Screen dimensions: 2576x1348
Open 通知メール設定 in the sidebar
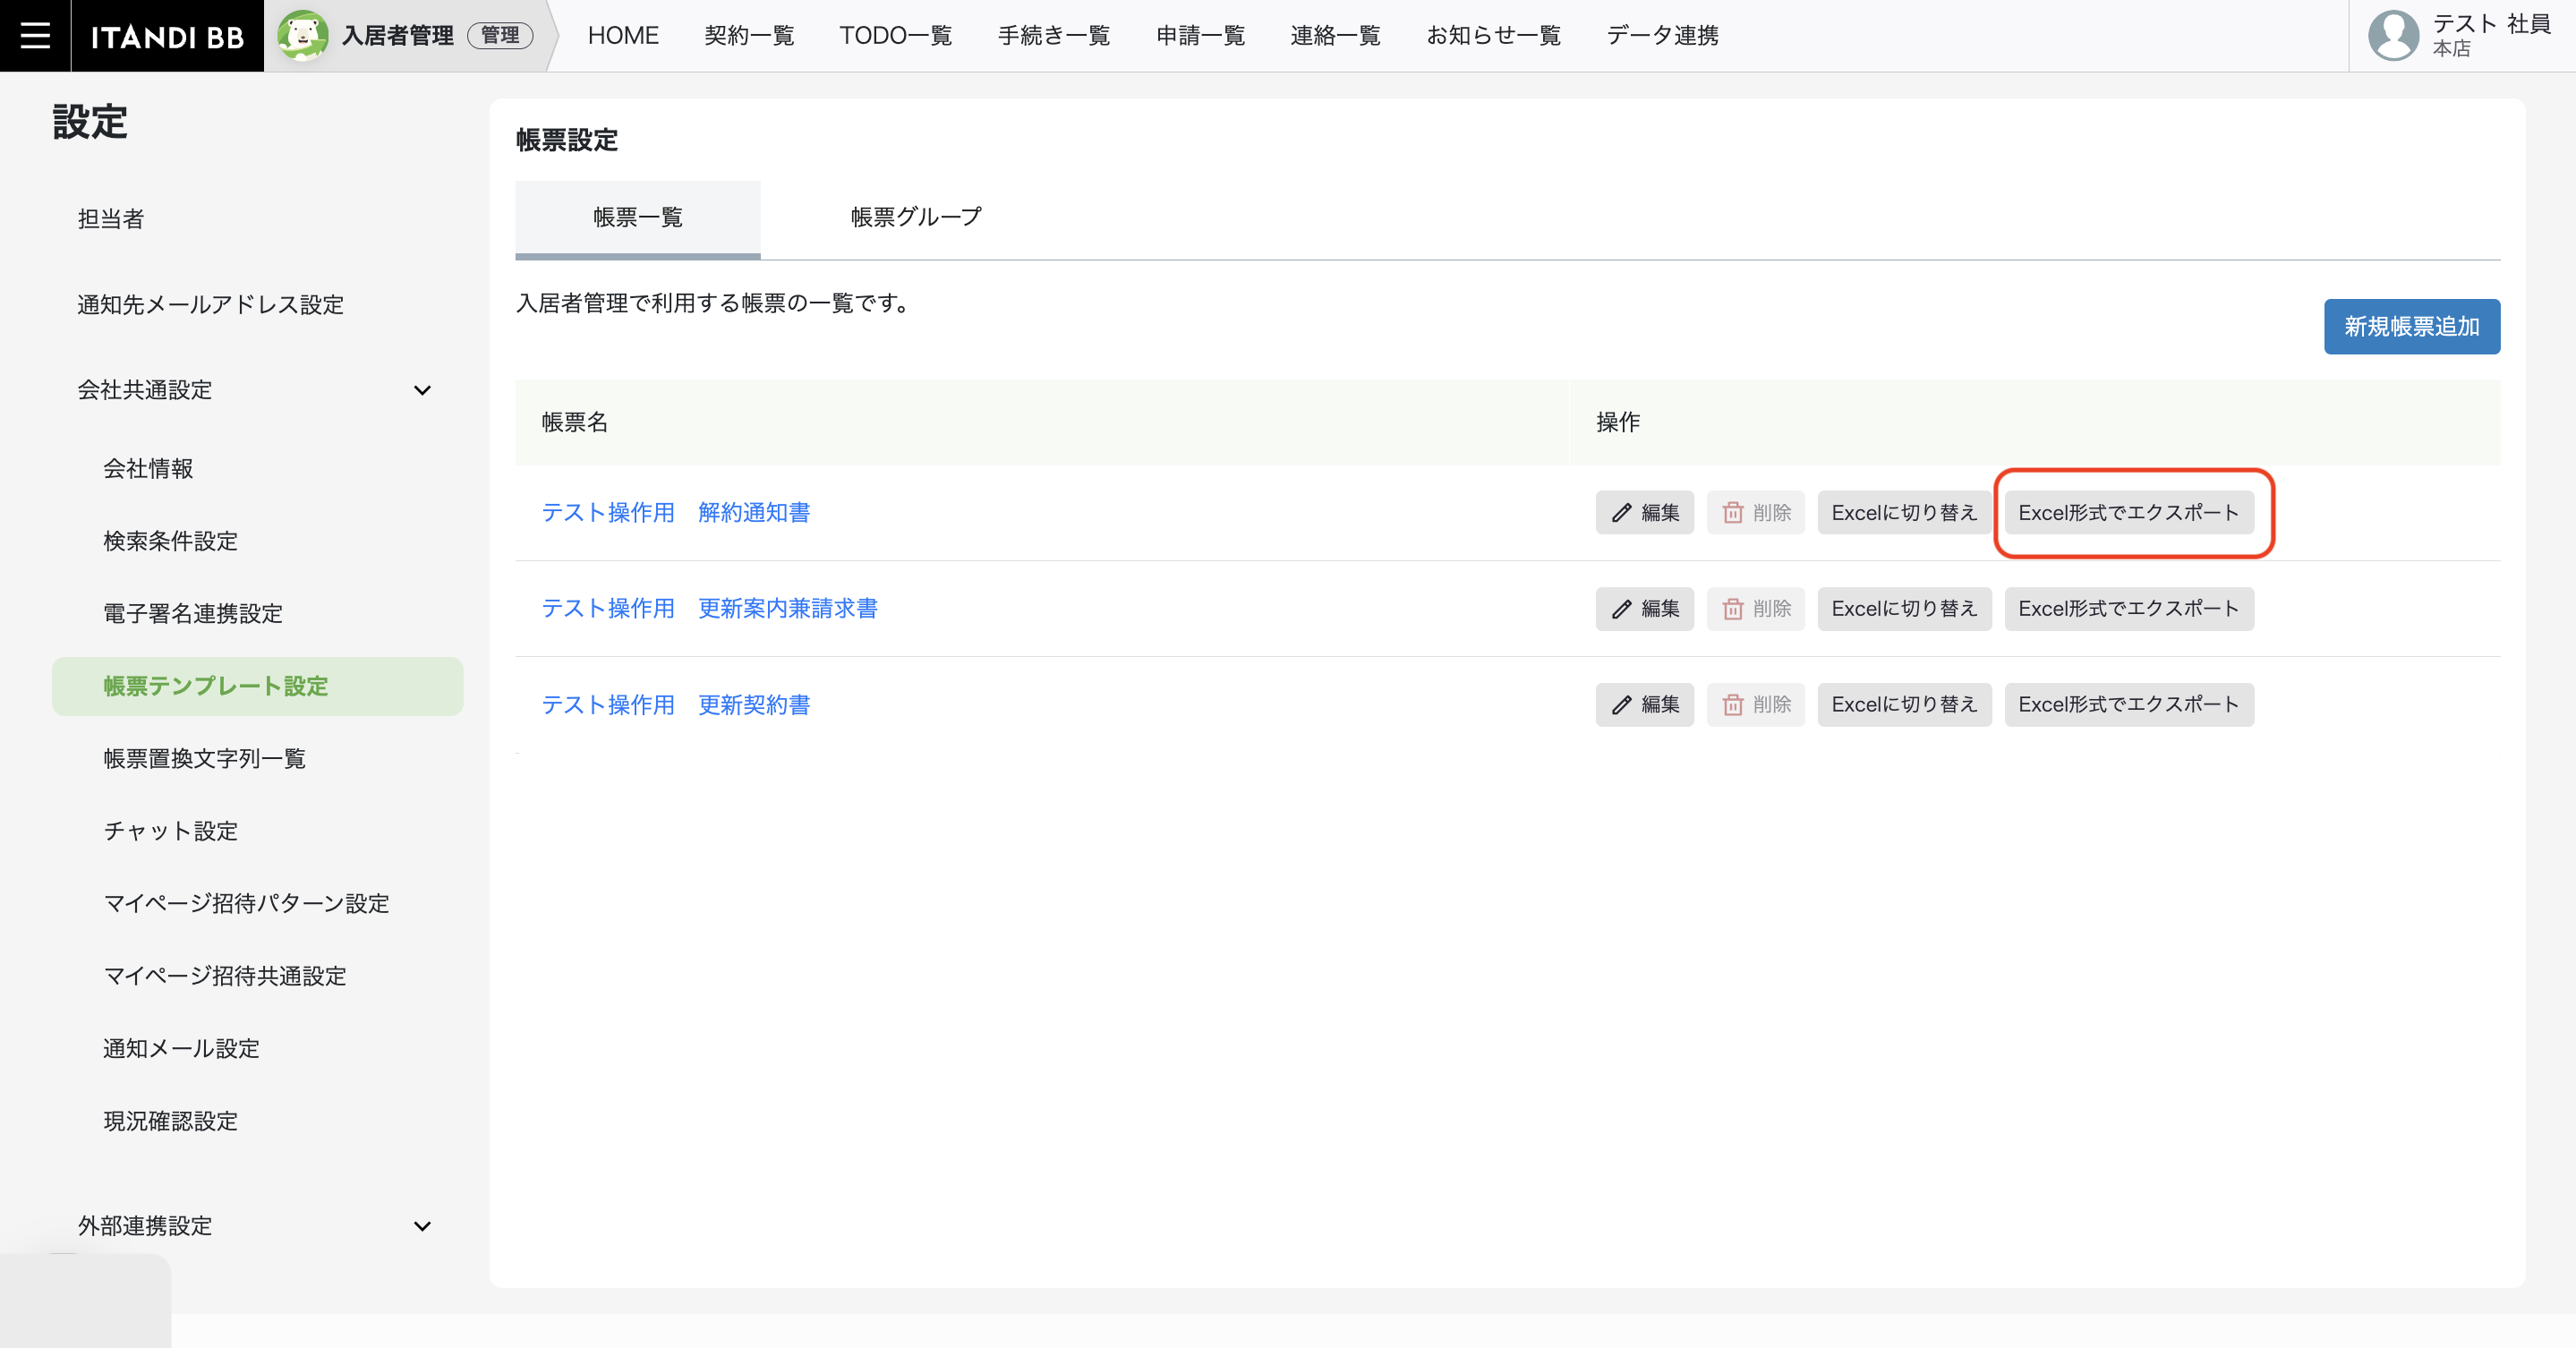tap(182, 1048)
